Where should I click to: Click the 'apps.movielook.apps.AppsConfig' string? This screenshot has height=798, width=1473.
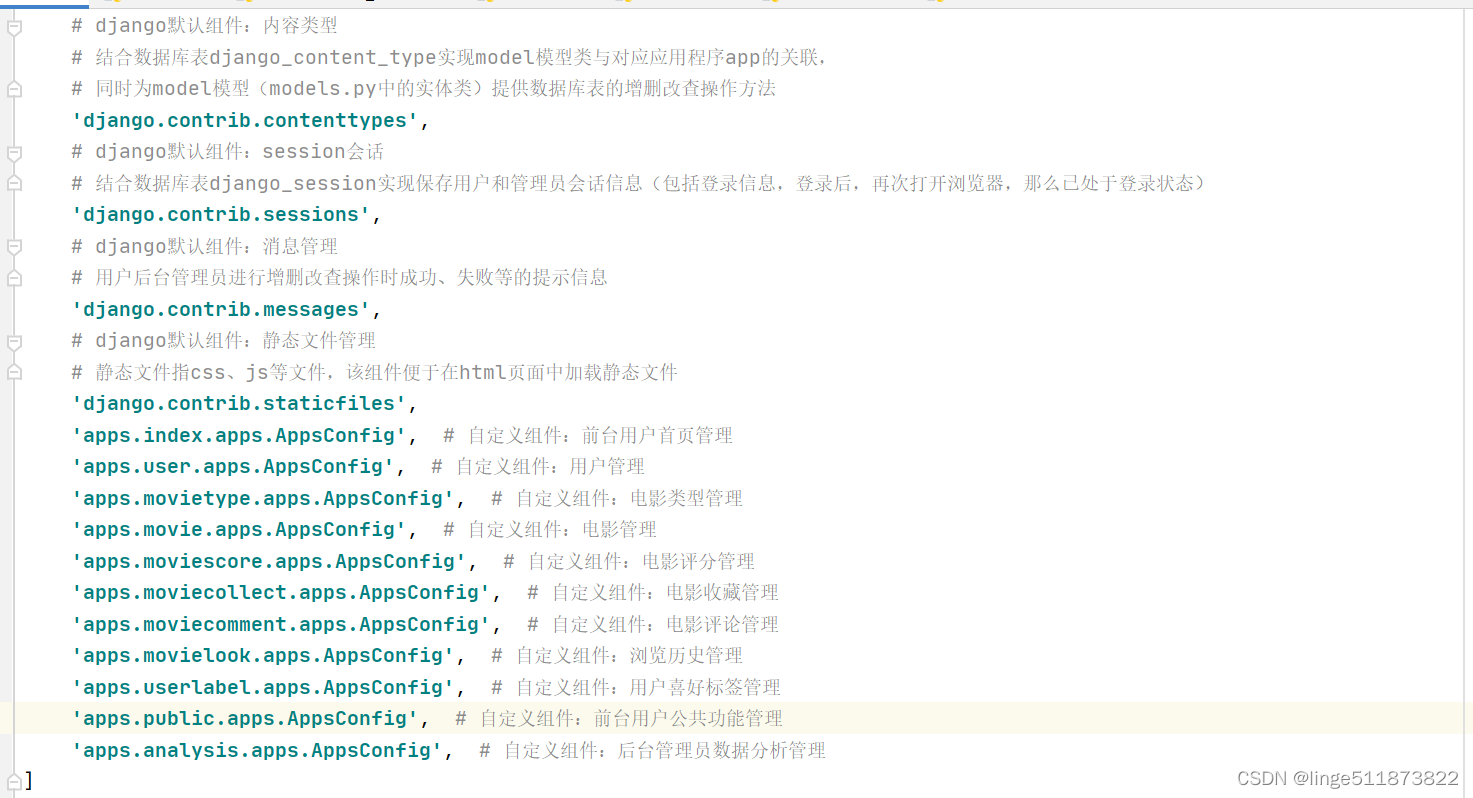pyautogui.click(x=263, y=656)
